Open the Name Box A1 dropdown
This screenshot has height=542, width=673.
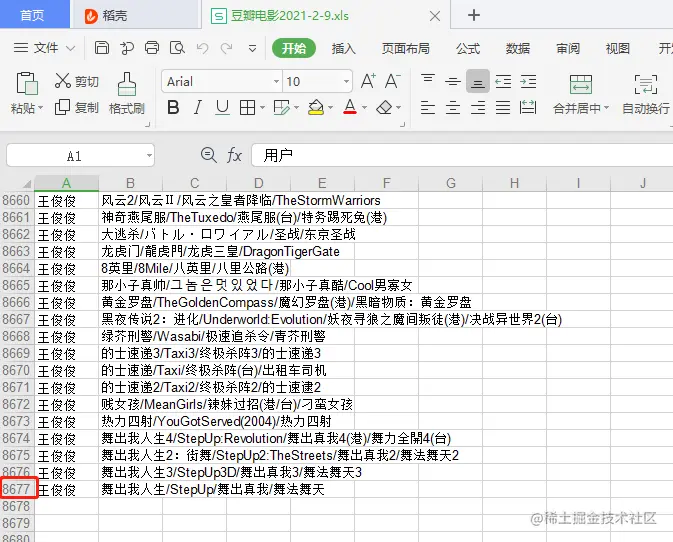click(x=149, y=155)
